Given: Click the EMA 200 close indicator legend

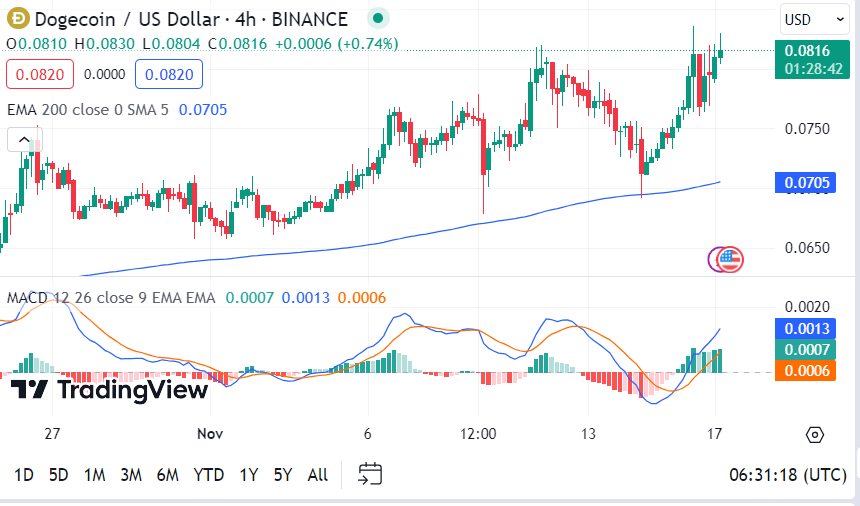Looking at the screenshot, I should click(x=88, y=110).
